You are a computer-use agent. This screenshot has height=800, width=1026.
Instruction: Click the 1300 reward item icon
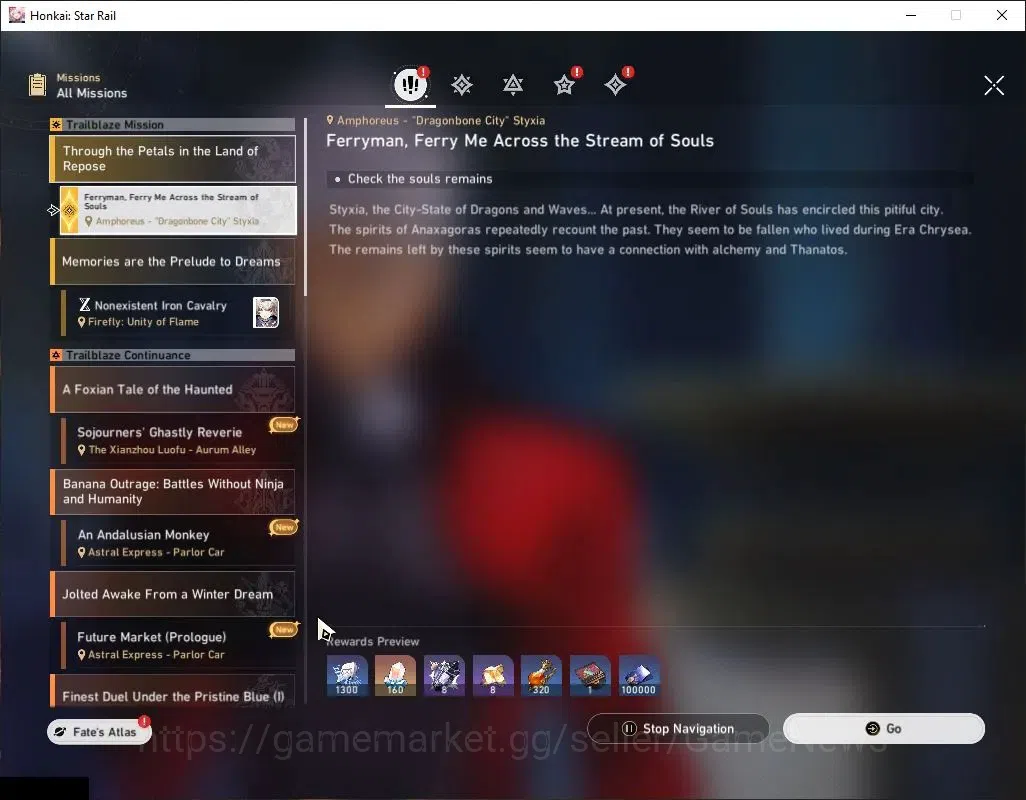pyautogui.click(x=347, y=675)
